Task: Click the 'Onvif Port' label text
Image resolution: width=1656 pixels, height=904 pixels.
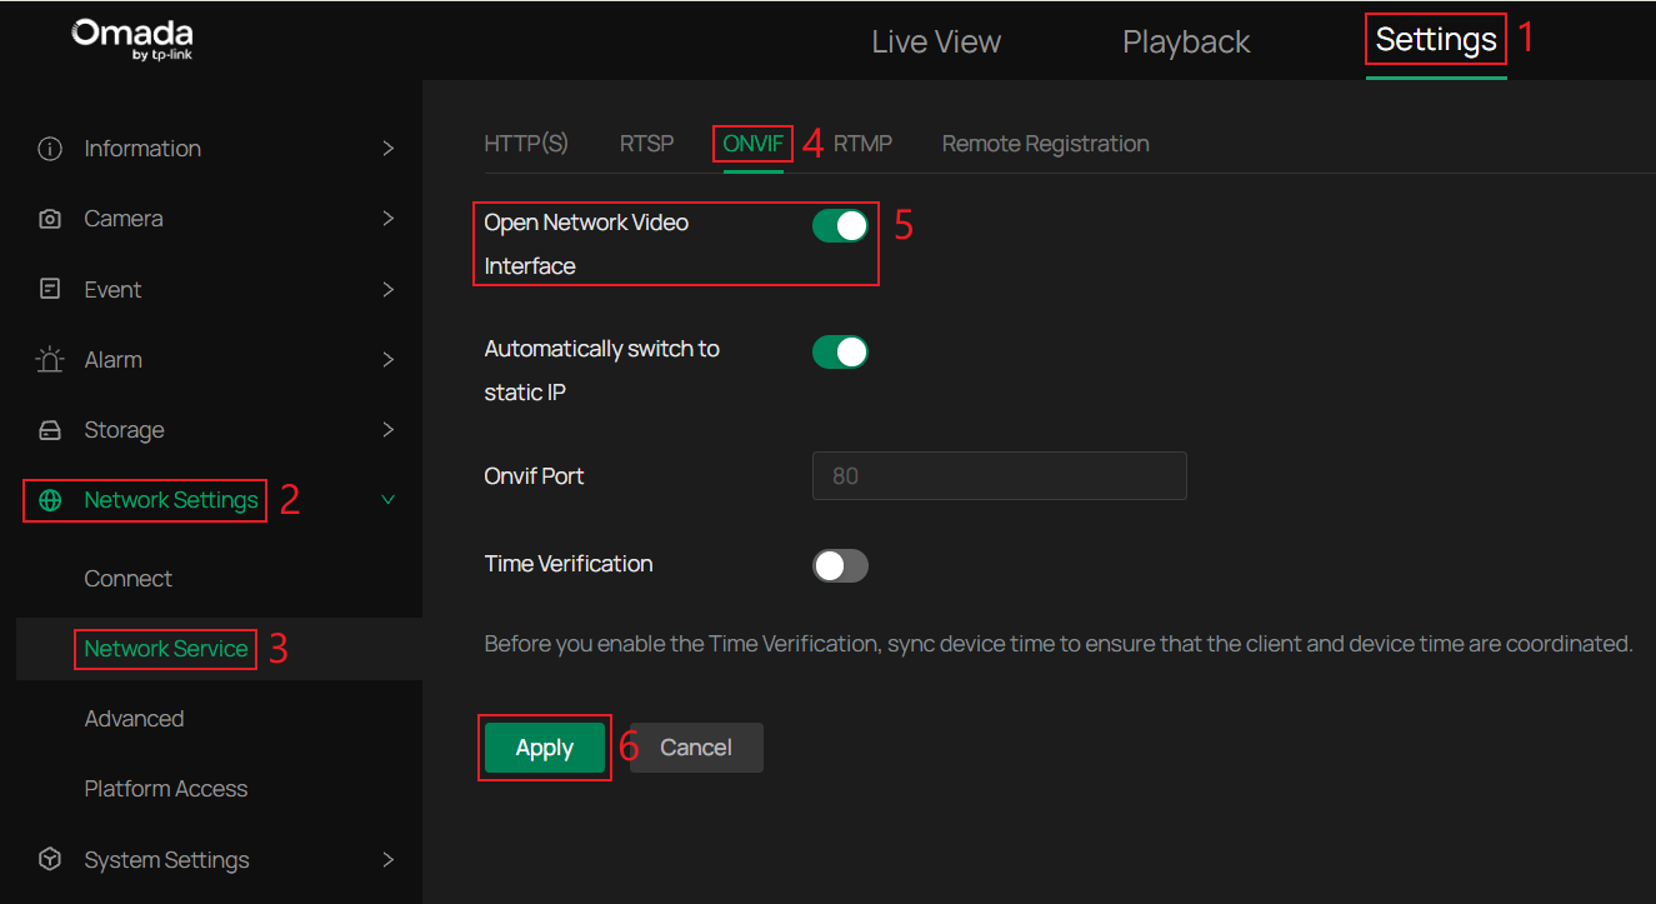Action: tap(534, 476)
